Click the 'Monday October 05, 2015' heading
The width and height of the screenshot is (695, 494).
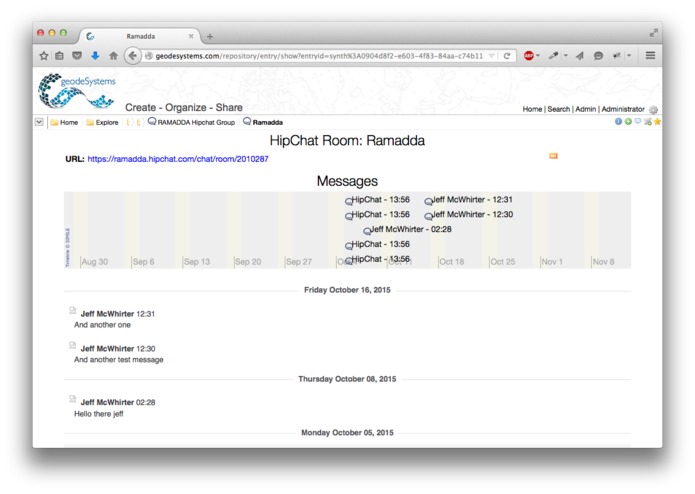347,433
